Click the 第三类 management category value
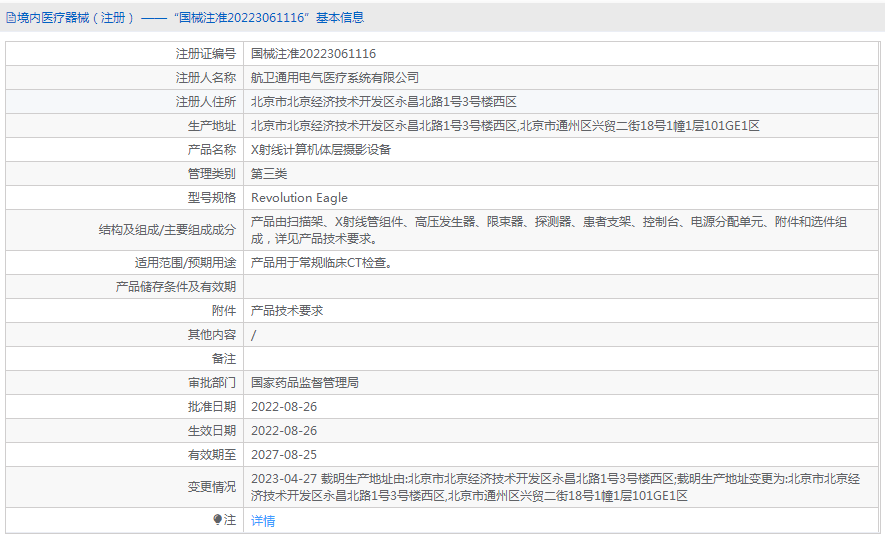This screenshot has height=540, width=885. pos(269,174)
